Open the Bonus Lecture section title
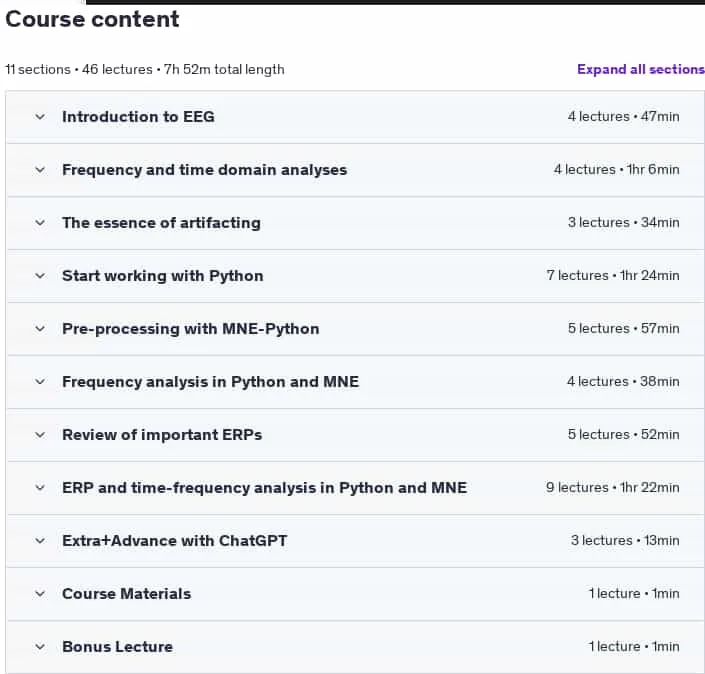This screenshot has height=674, width=705. click(117, 647)
